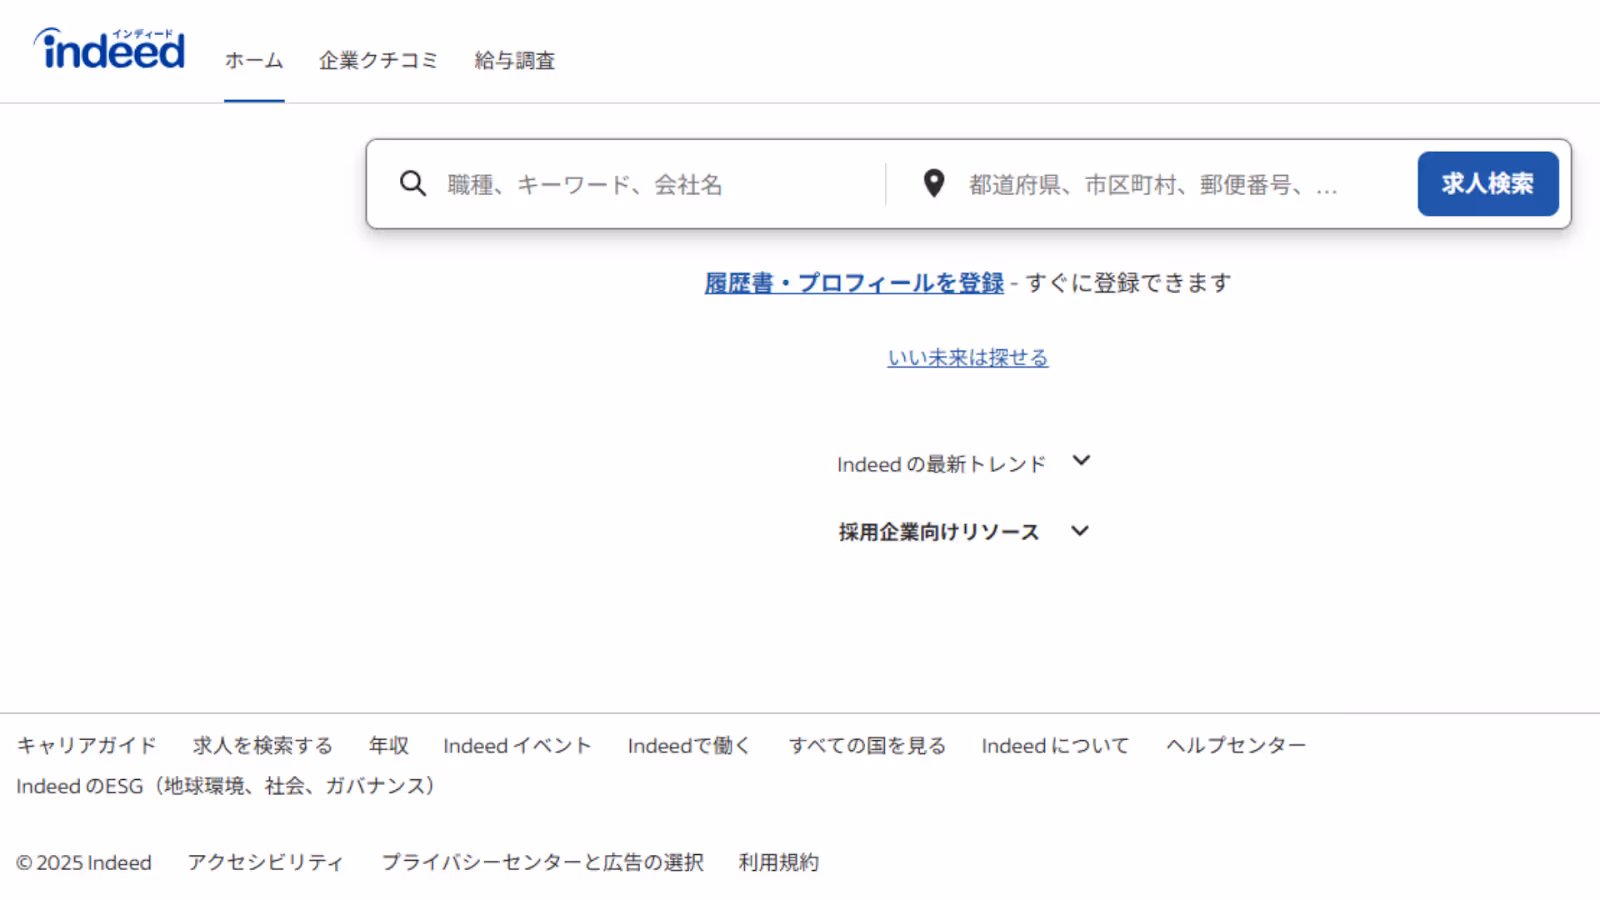Click the location pin icon
Viewport: 1600px width, 900px height.
pos(934,183)
